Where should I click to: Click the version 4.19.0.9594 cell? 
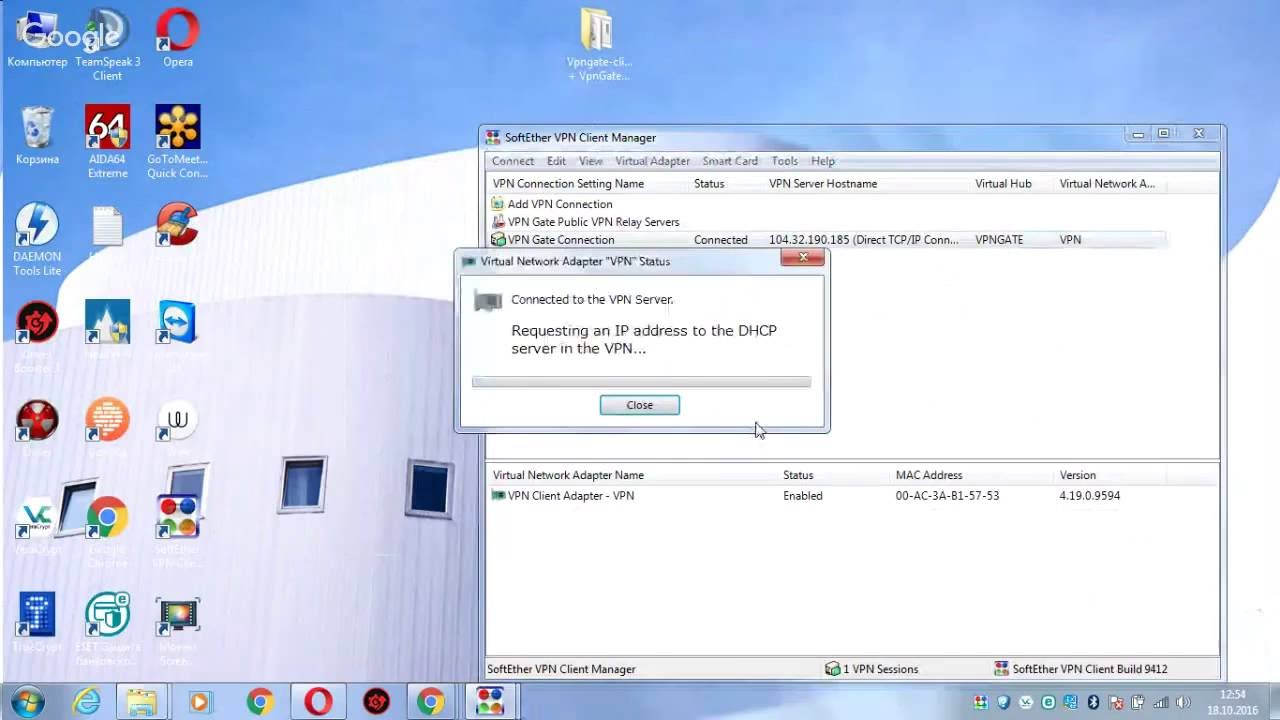(x=1090, y=496)
